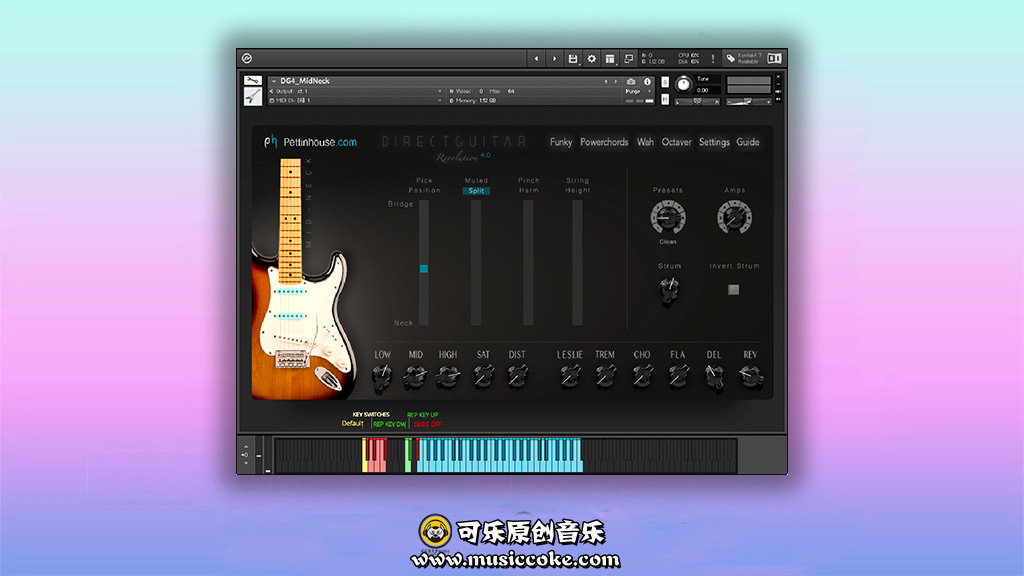Click the SLIDE OFF label
The height and width of the screenshot is (576, 1024).
coord(427,424)
